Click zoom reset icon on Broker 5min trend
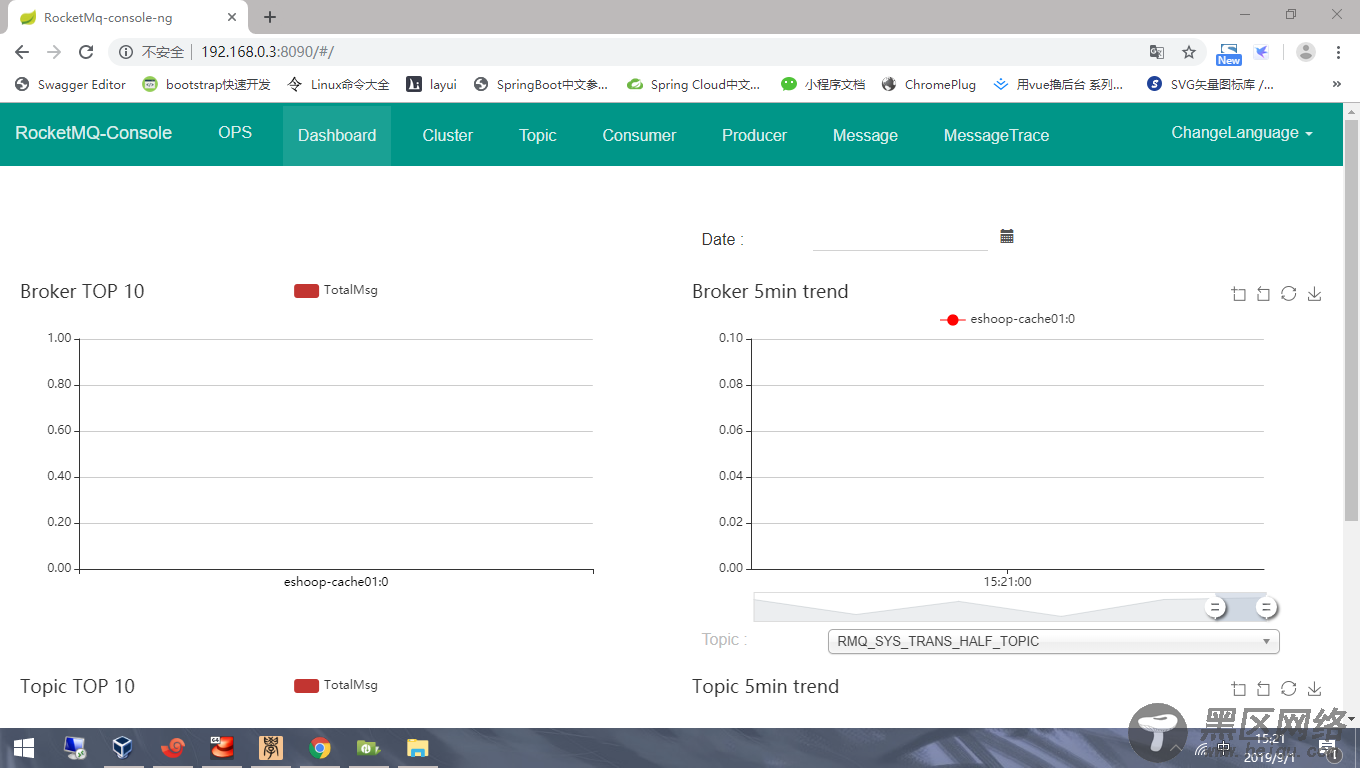The width and height of the screenshot is (1360, 768). [1263, 293]
